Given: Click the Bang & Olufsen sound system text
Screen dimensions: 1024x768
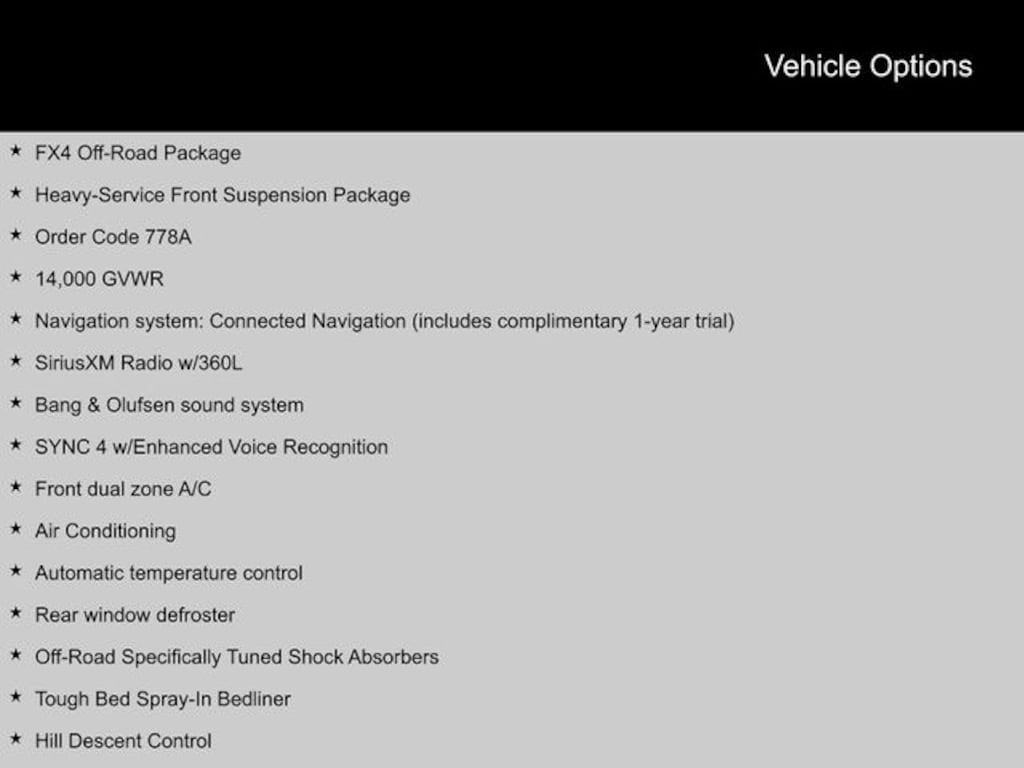Looking at the screenshot, I should tap(169, 405).
